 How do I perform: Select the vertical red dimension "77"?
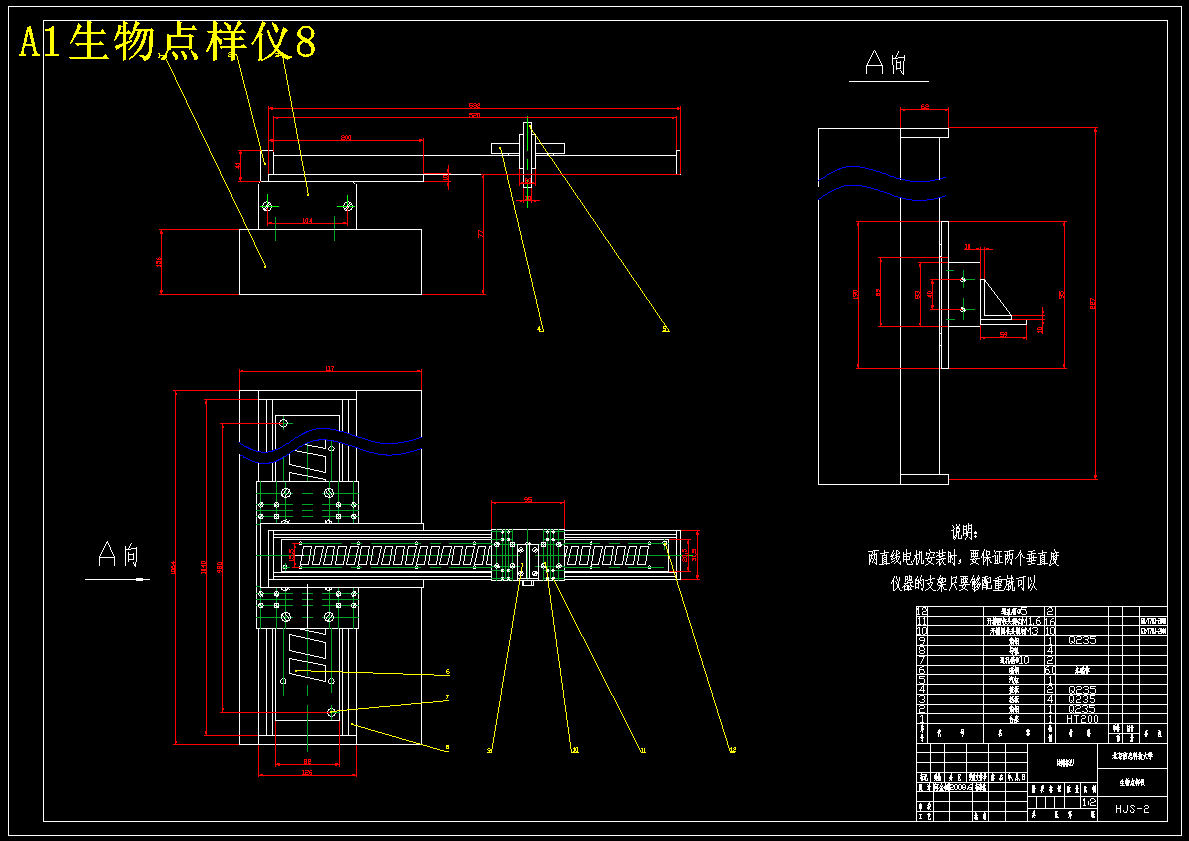coord(480,234)
